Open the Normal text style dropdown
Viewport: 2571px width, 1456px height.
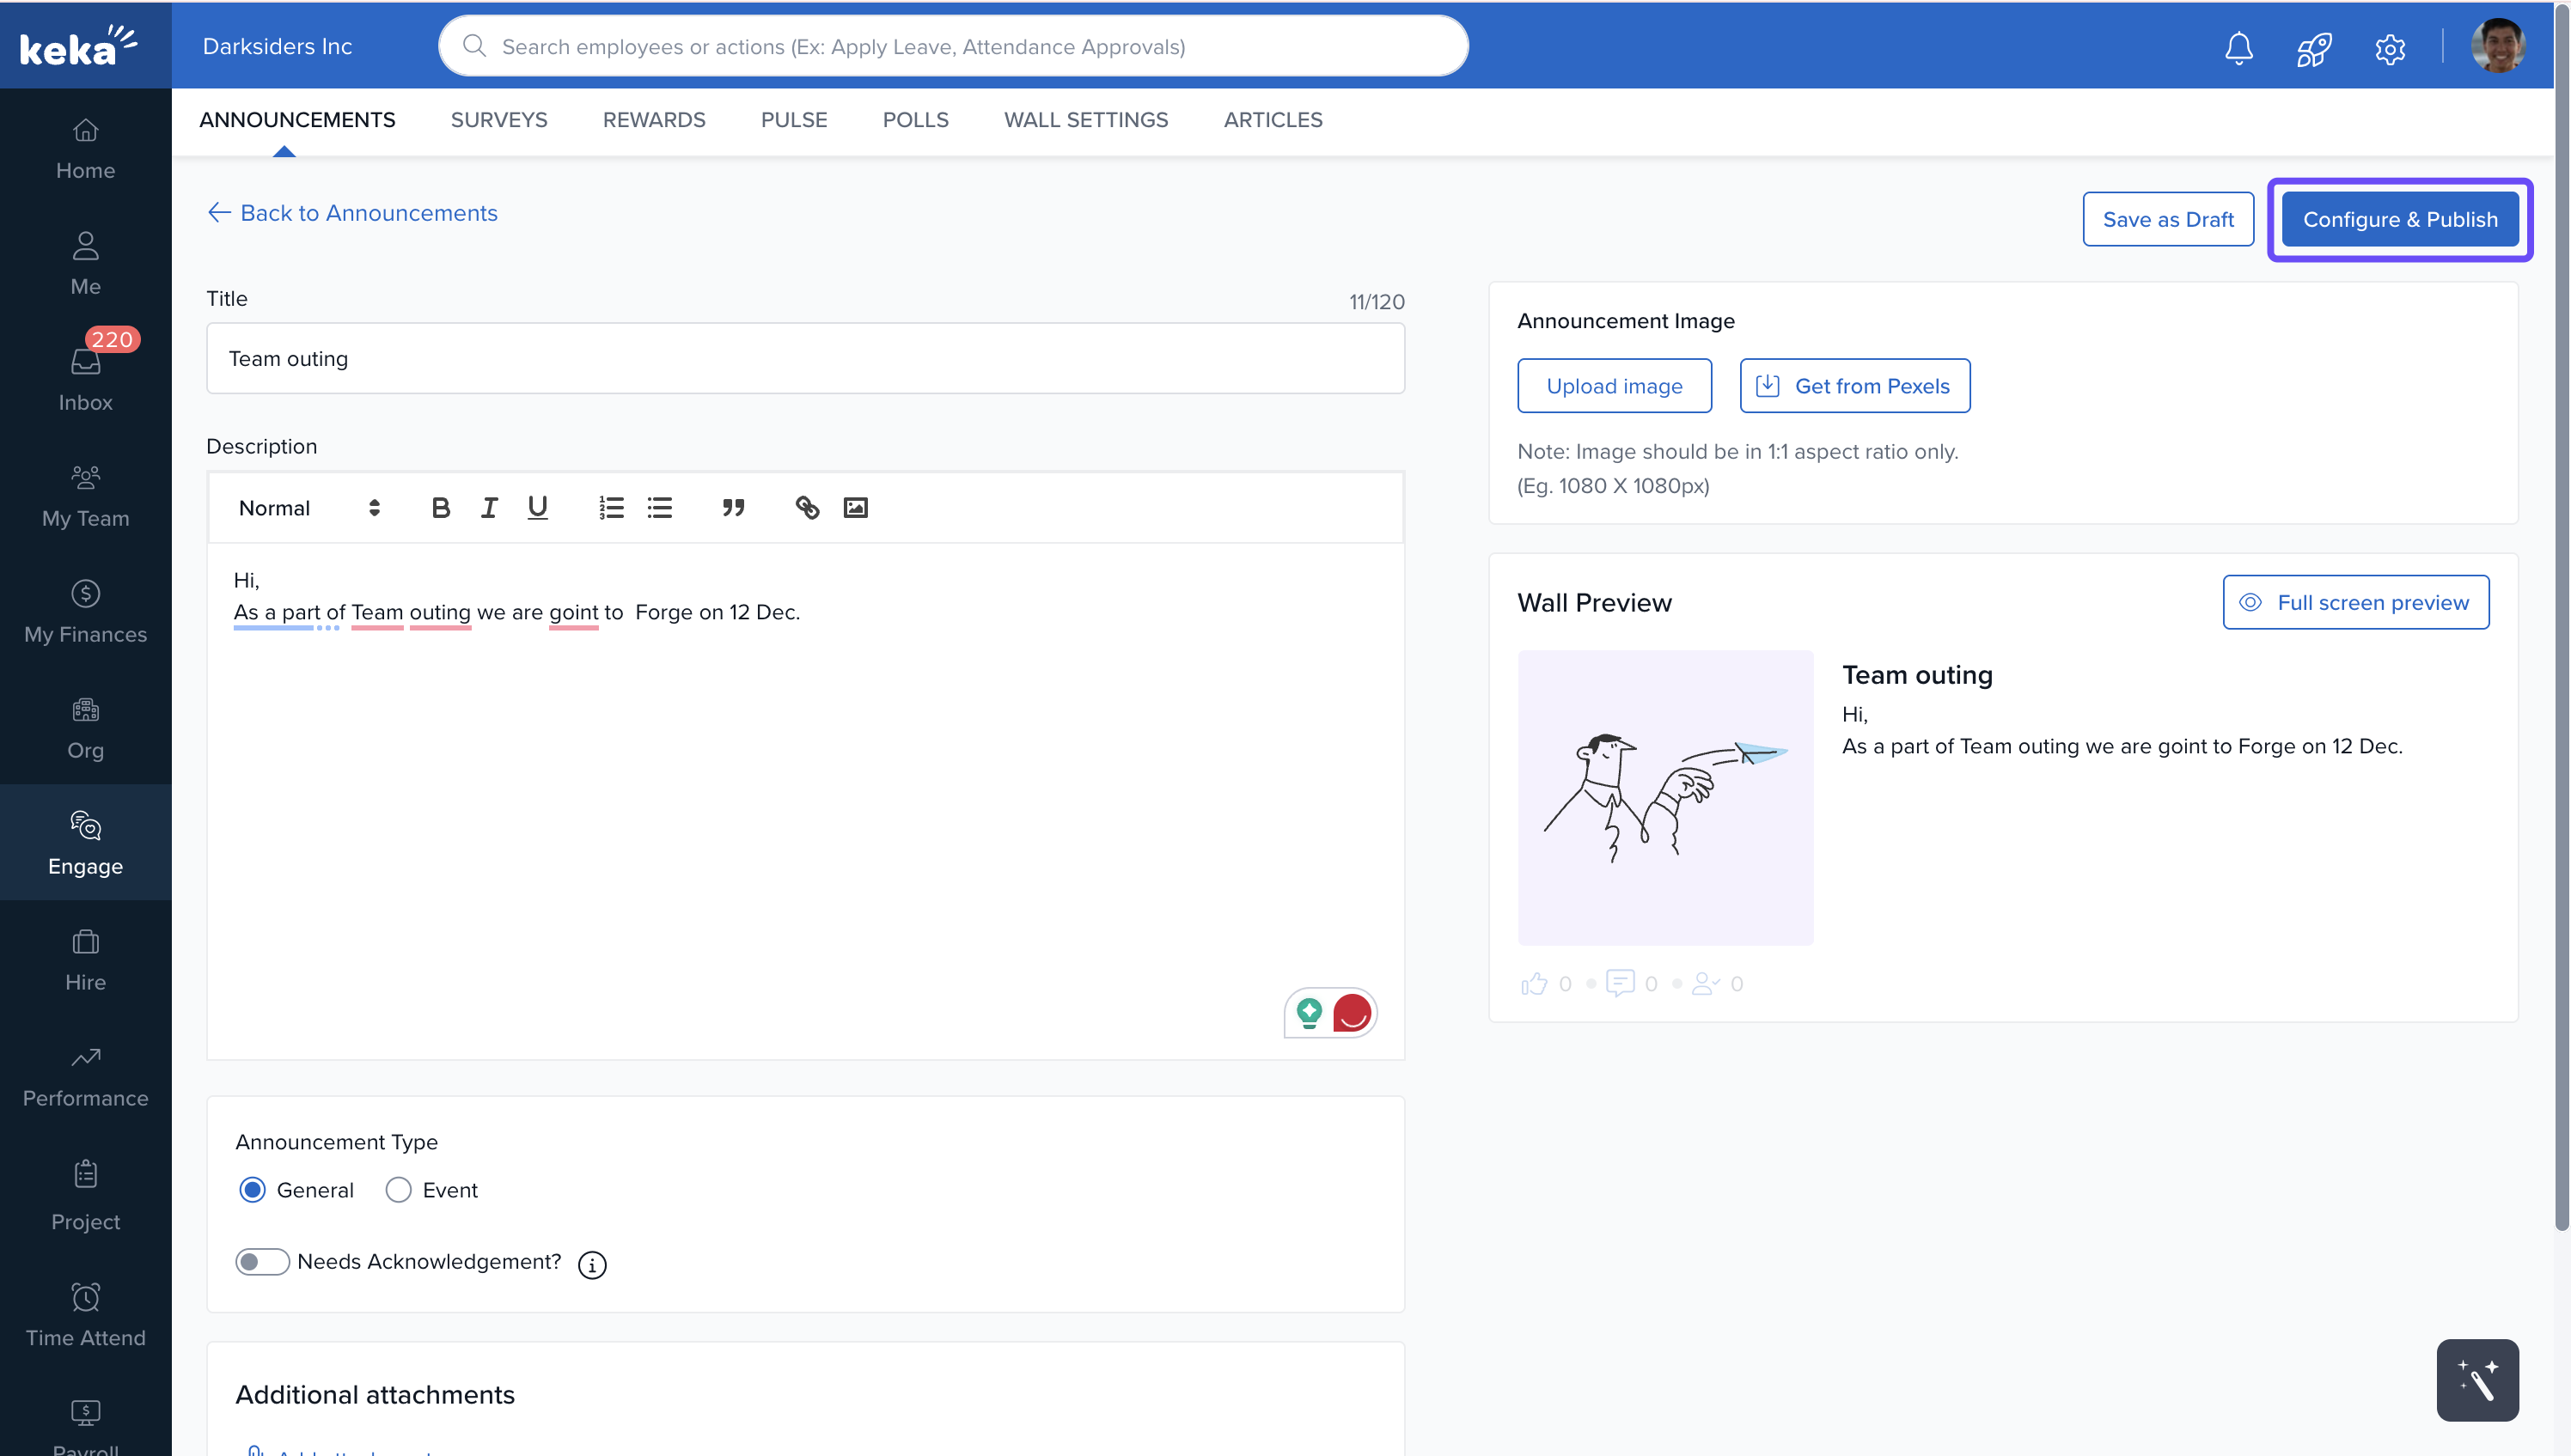[x=309, y=508]
